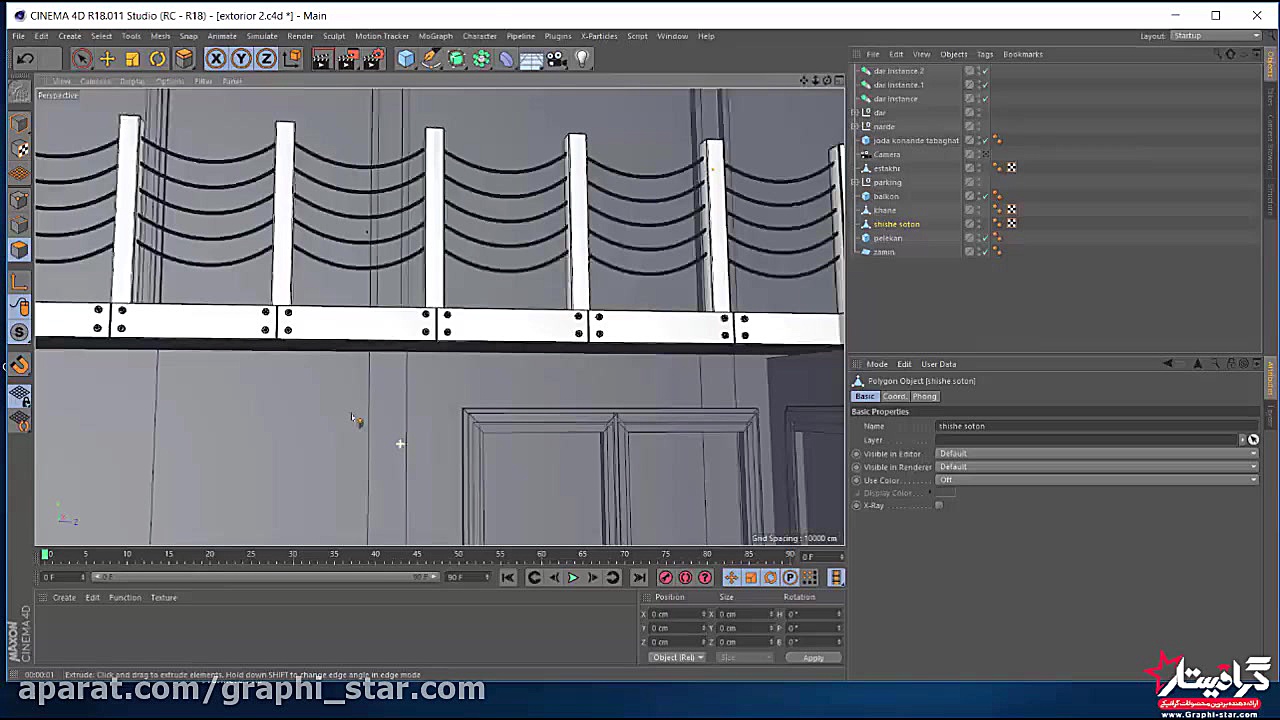Image resolution: width=1280 pixels, height=720 pixels.
Task: Click the Apply button
Action: (812, 658)
